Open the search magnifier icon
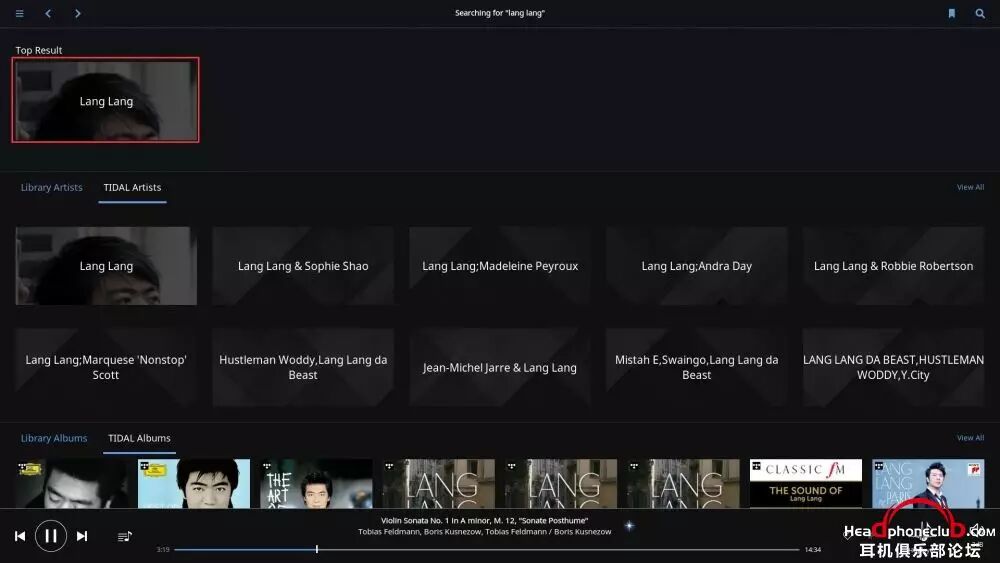Viewport: 1000px width, 563px height. tap(980, 13)
